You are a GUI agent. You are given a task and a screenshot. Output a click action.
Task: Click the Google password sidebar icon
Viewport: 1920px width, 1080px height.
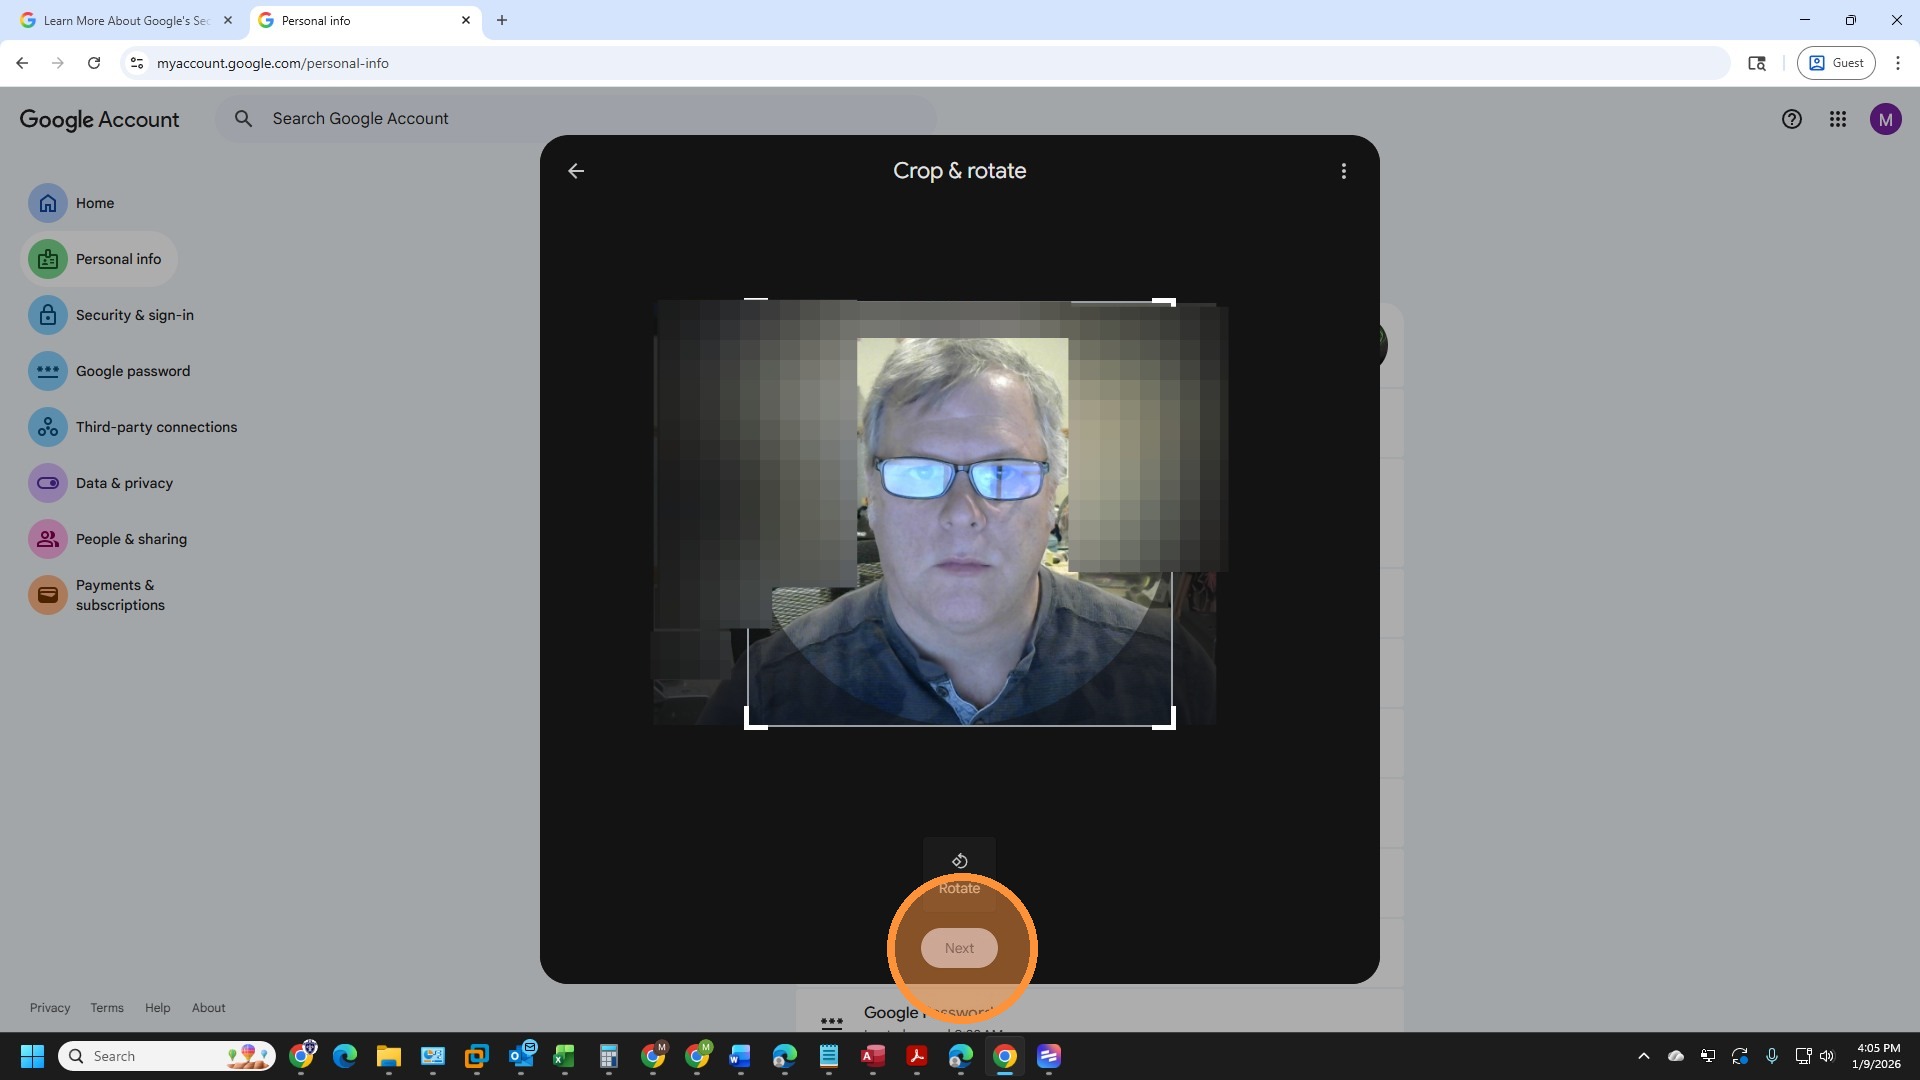(47, 371)
